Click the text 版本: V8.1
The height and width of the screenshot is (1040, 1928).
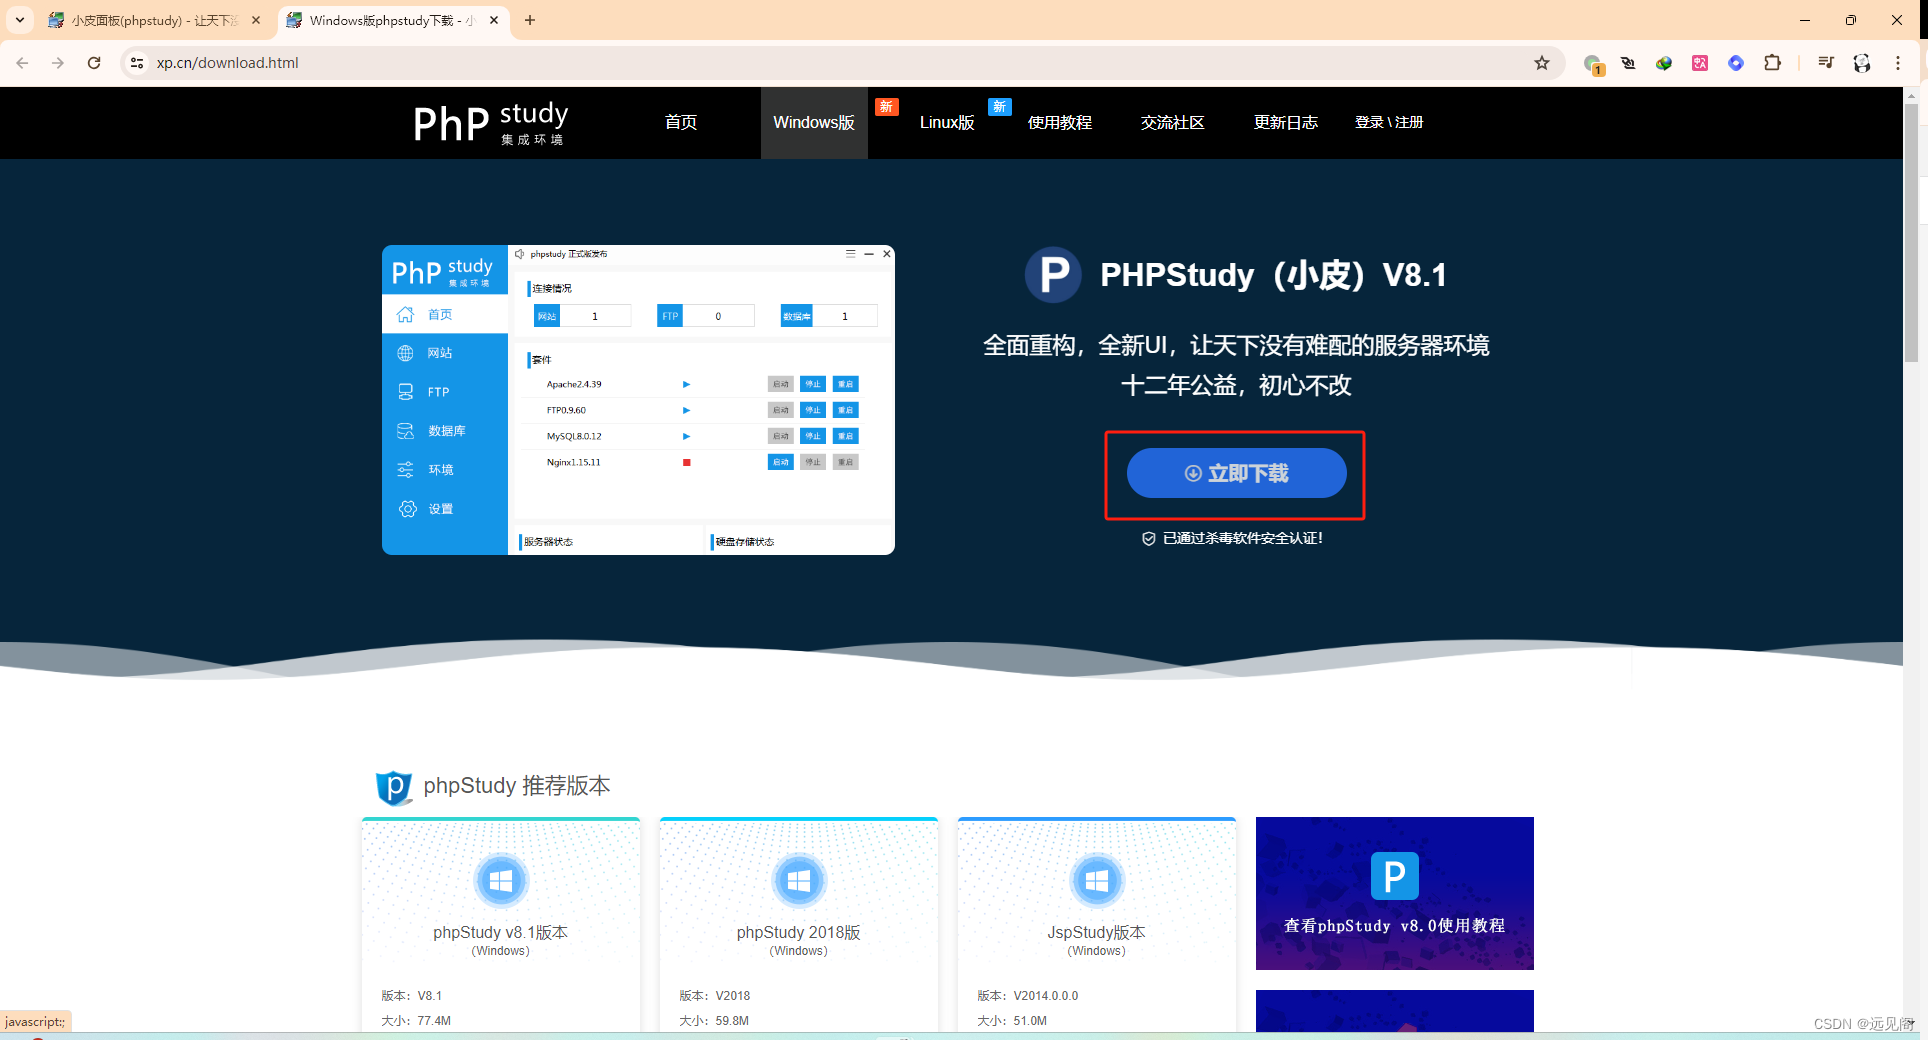411,996
